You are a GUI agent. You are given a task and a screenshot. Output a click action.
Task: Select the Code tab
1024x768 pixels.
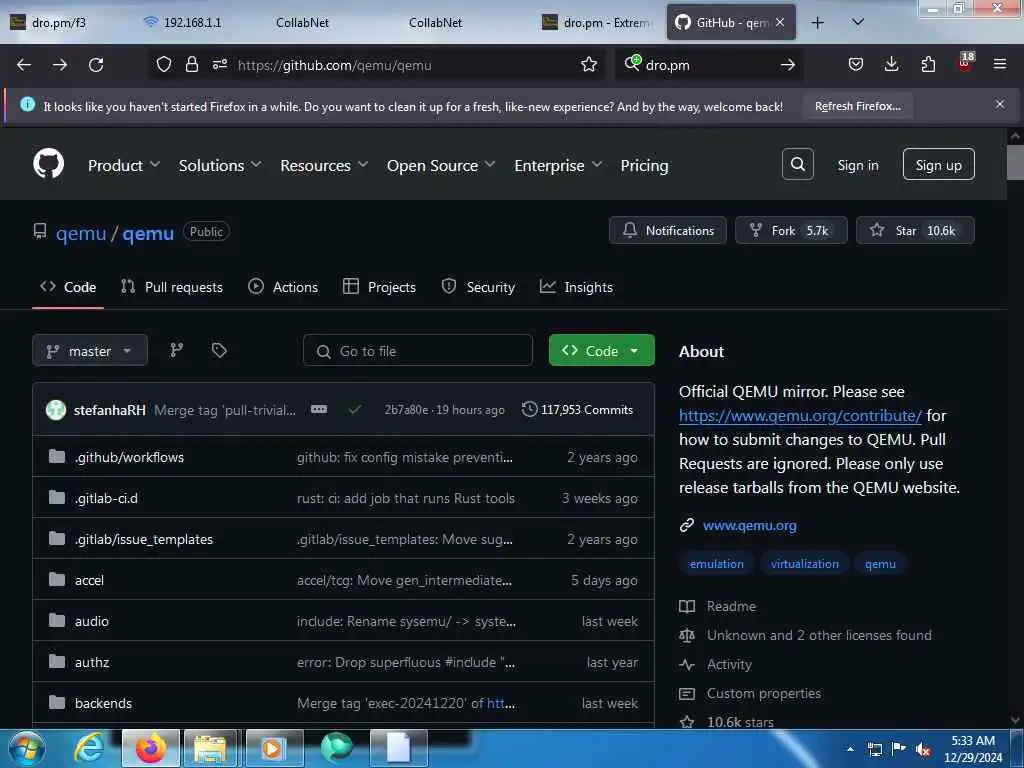[68, 287]
